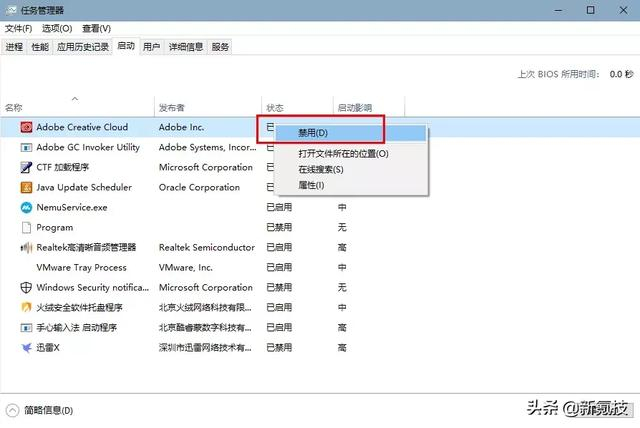Click startup impact 高 of Realtek row
Viewport: 640px width, 428px height.
coord(342,247)
